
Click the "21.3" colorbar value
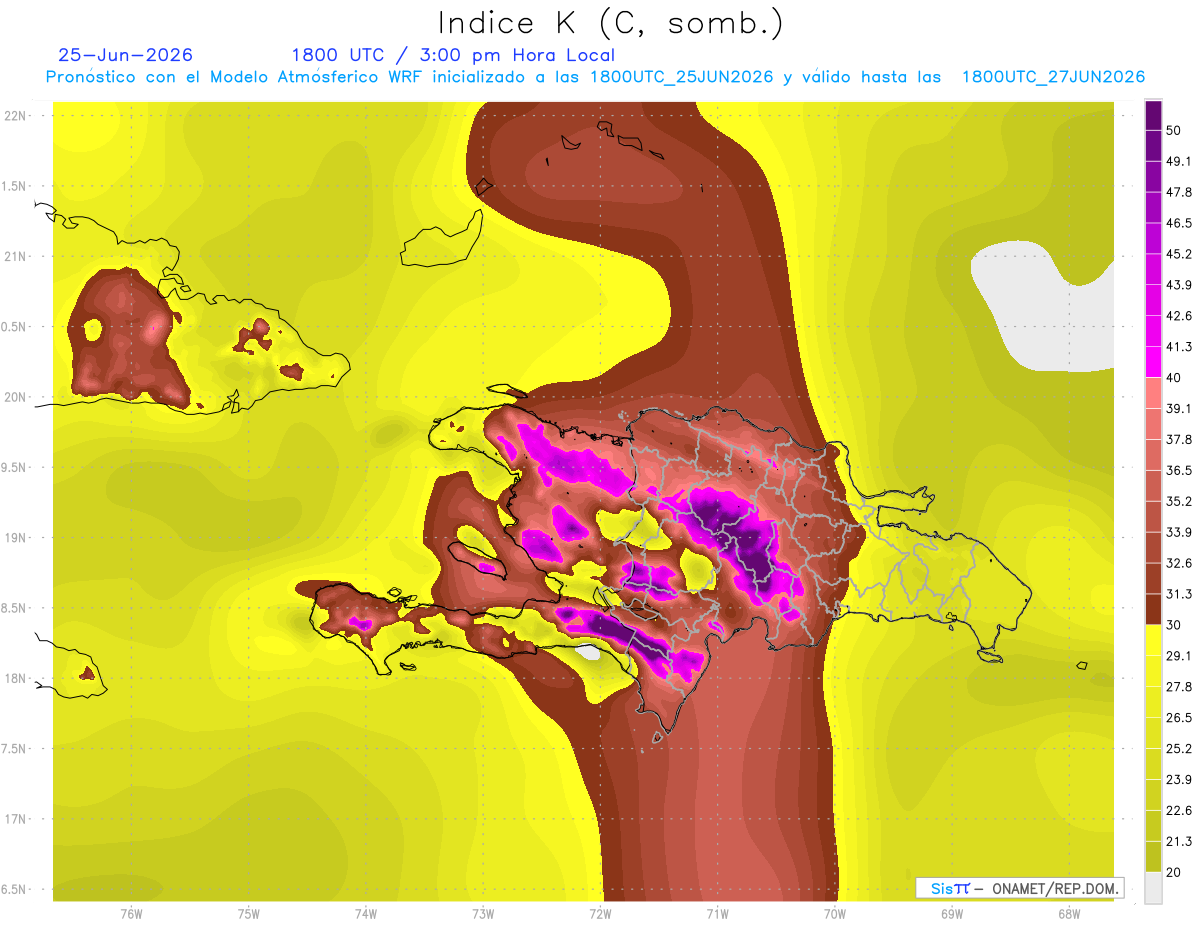(x=1179, y=842)
